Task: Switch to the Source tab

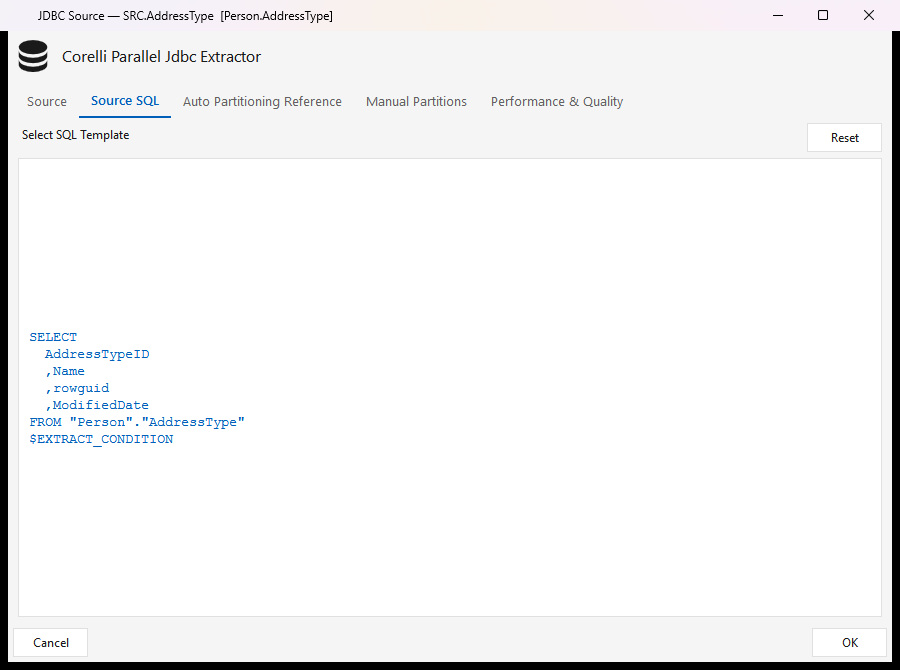Action: (46, 102)
